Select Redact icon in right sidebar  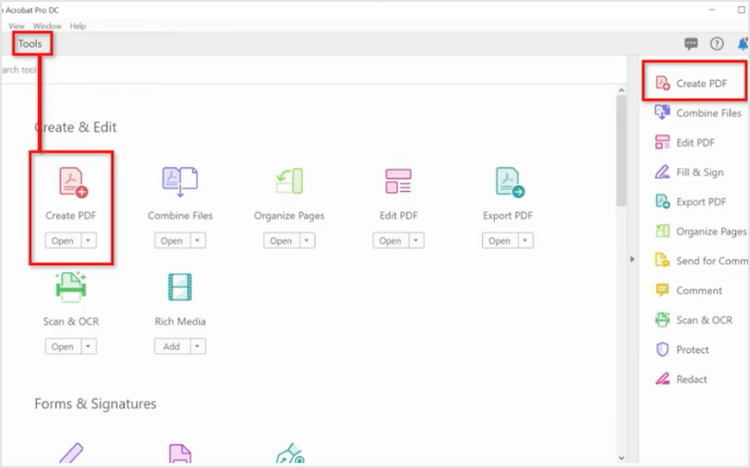click(662, 379)
